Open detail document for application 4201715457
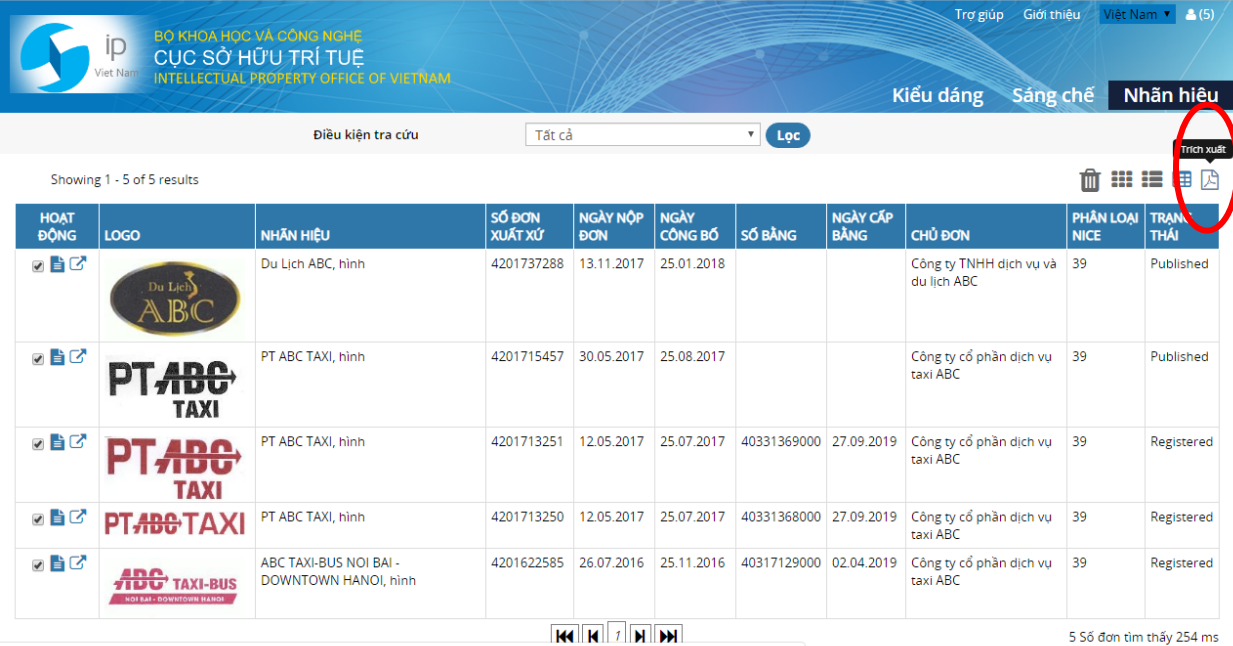Image resolution: width=1233 pixels, height=646 pixels. click(x=58, y=357)
